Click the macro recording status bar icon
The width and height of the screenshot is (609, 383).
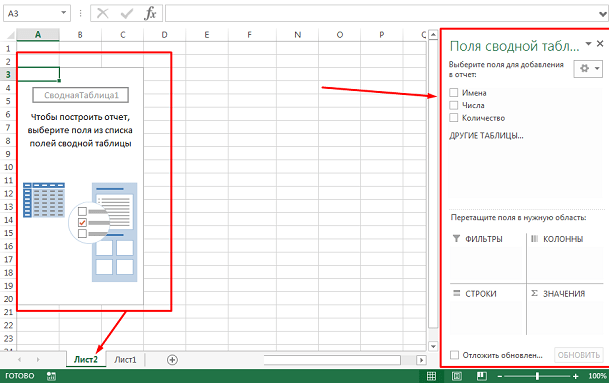pyautogui.click(x=51, y=376)
